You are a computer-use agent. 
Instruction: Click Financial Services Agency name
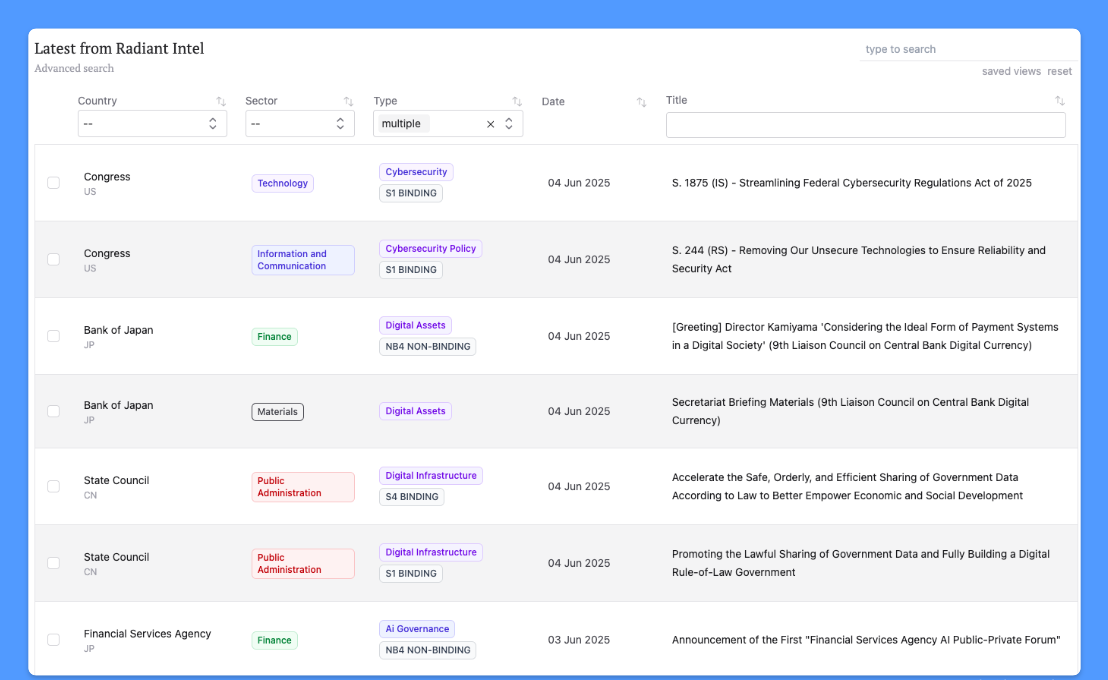tap(147, 634)
